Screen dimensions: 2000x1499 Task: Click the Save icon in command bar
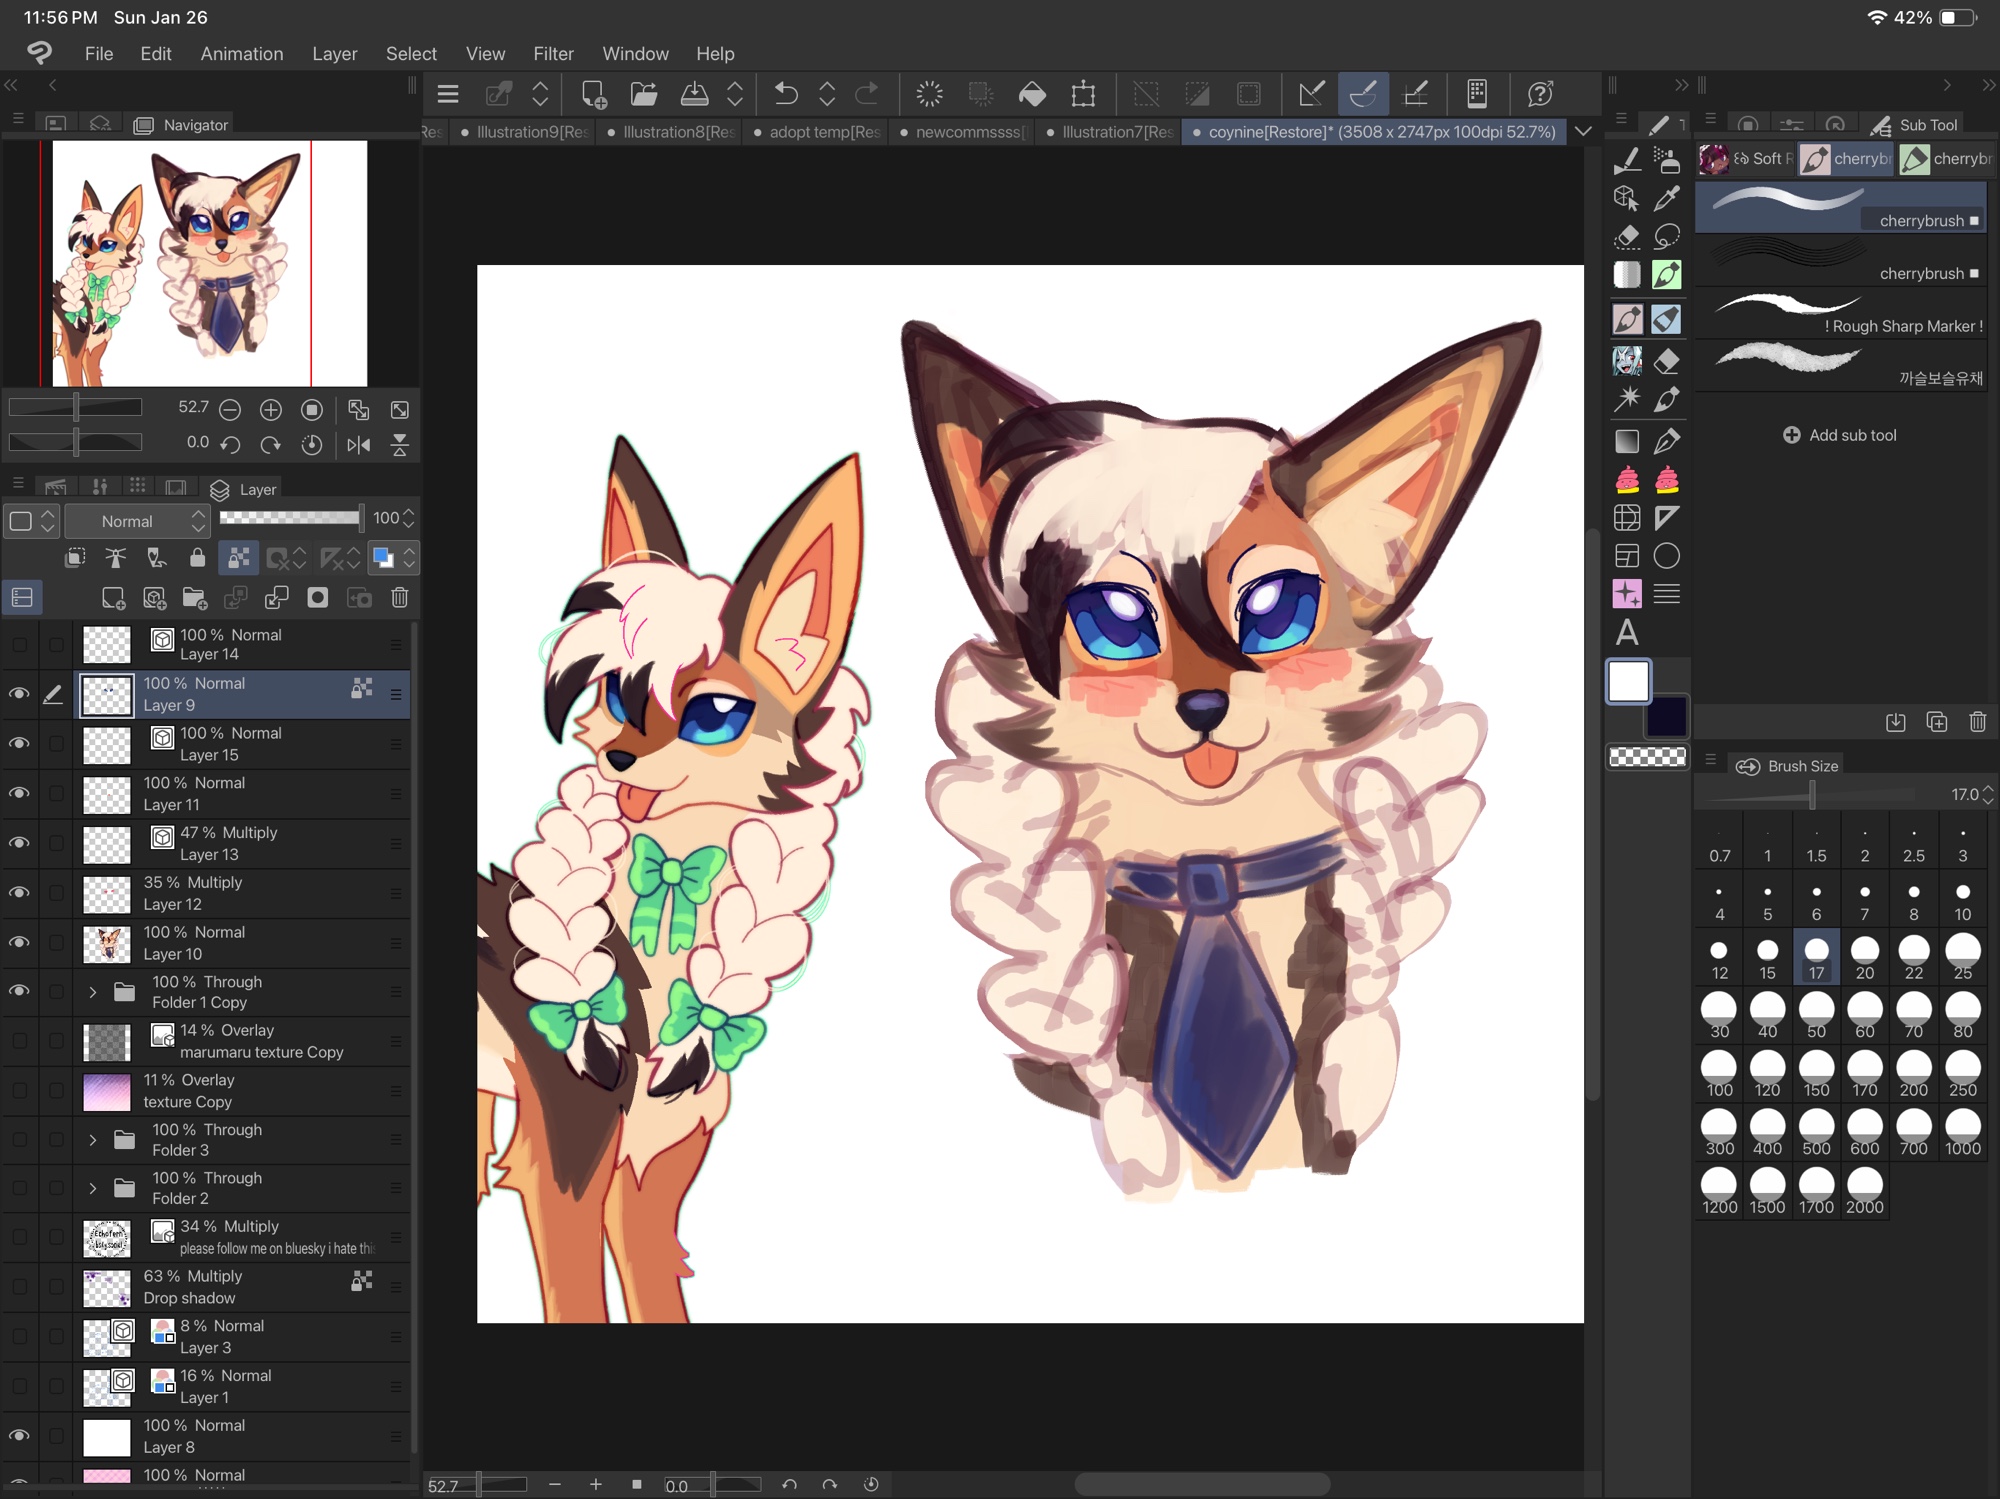click(694, 94)
